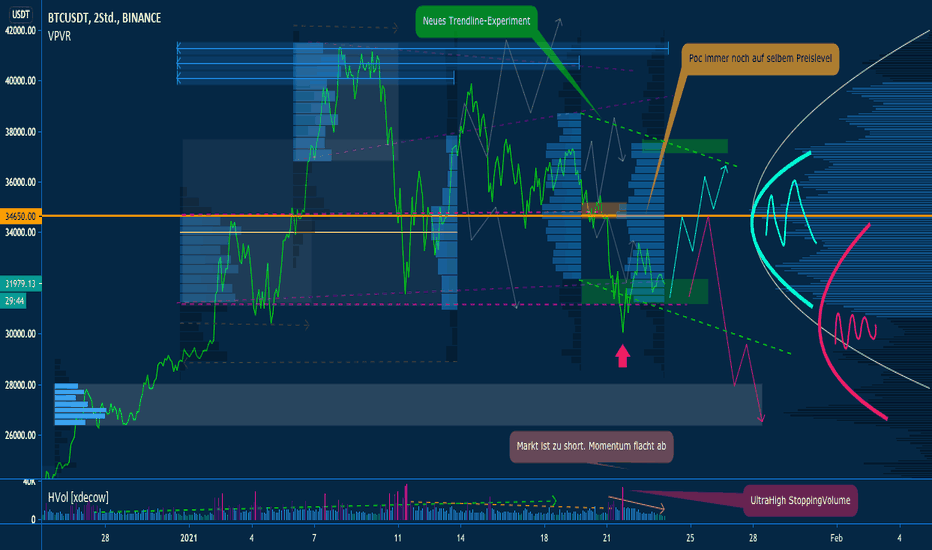Click the orange 34650.00 price line label

20,216
